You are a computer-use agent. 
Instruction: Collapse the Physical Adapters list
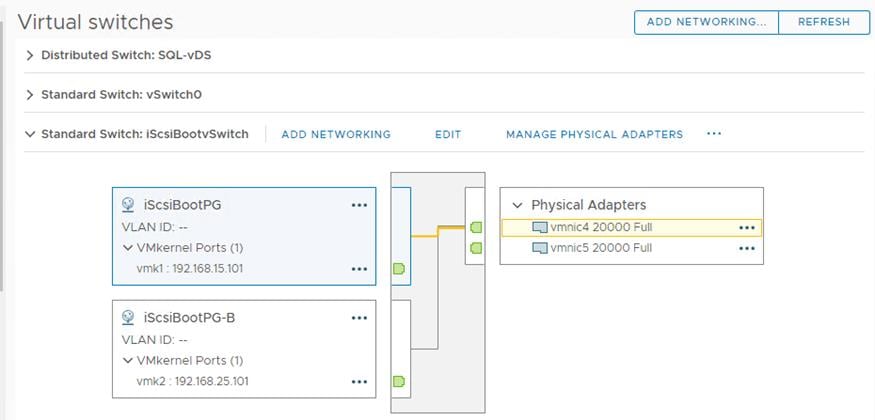517,205
